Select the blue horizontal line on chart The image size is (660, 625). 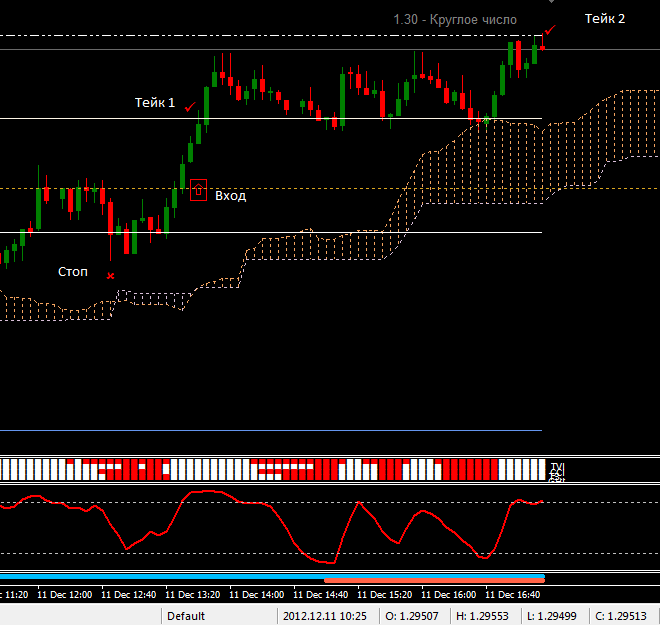[x=271, y=430]
